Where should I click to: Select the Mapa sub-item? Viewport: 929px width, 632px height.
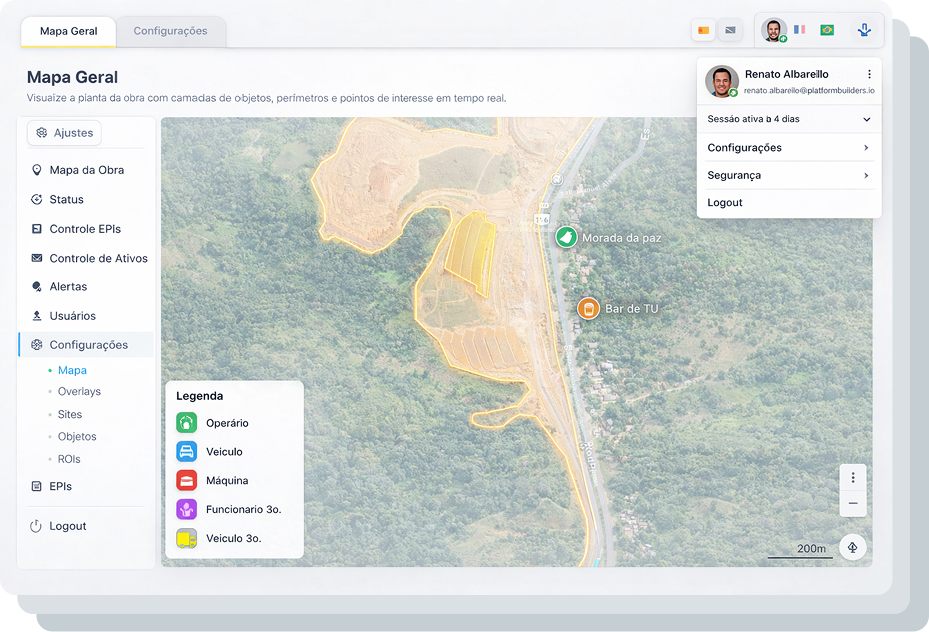pos(72,370)
